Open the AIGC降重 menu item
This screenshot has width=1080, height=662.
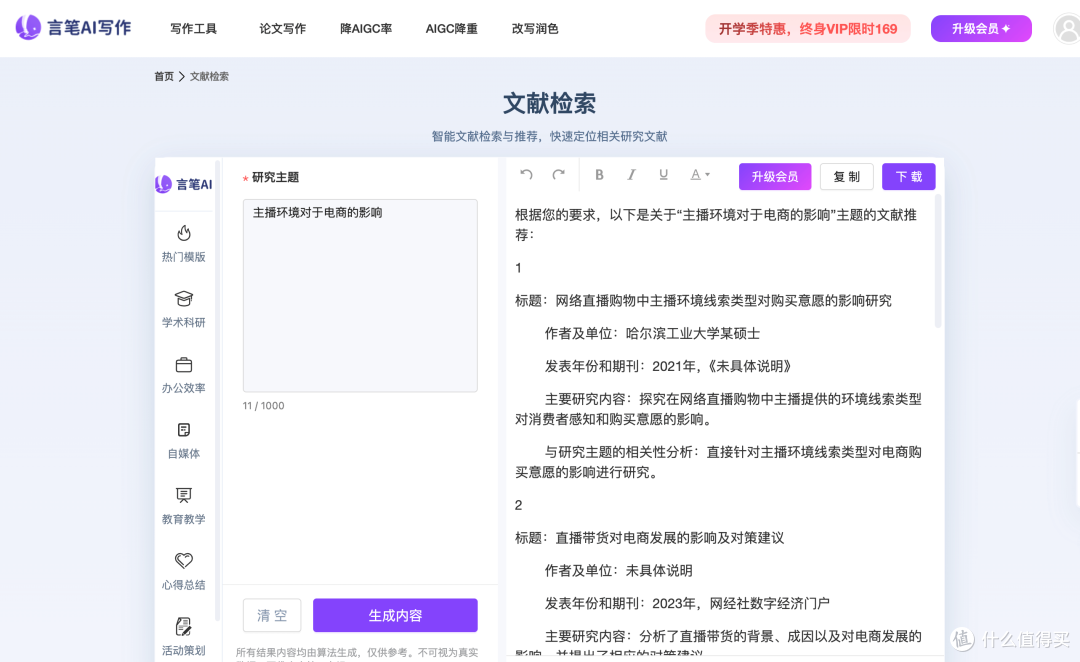(x=452, y=29)
